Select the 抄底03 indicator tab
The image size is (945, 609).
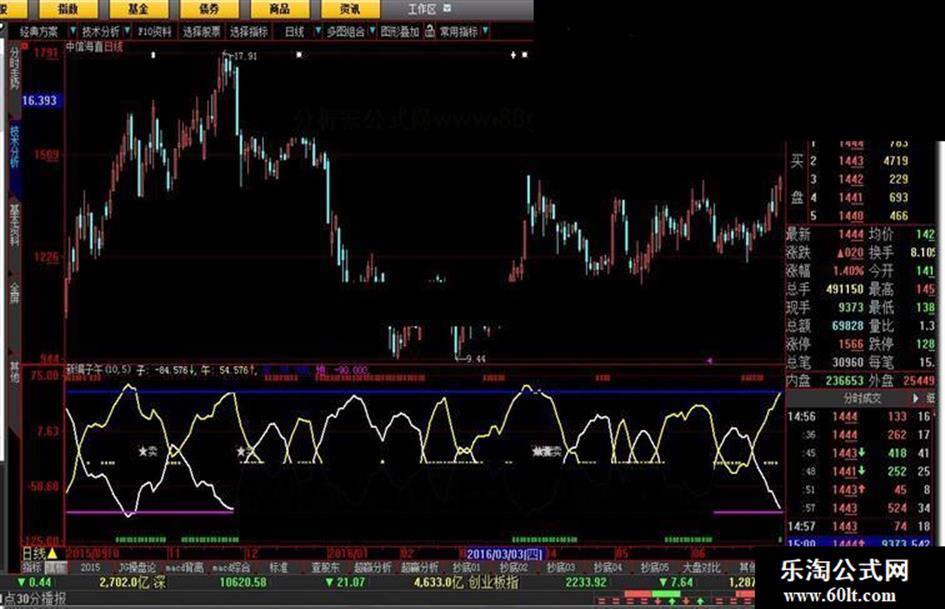[x=560, y=567]
